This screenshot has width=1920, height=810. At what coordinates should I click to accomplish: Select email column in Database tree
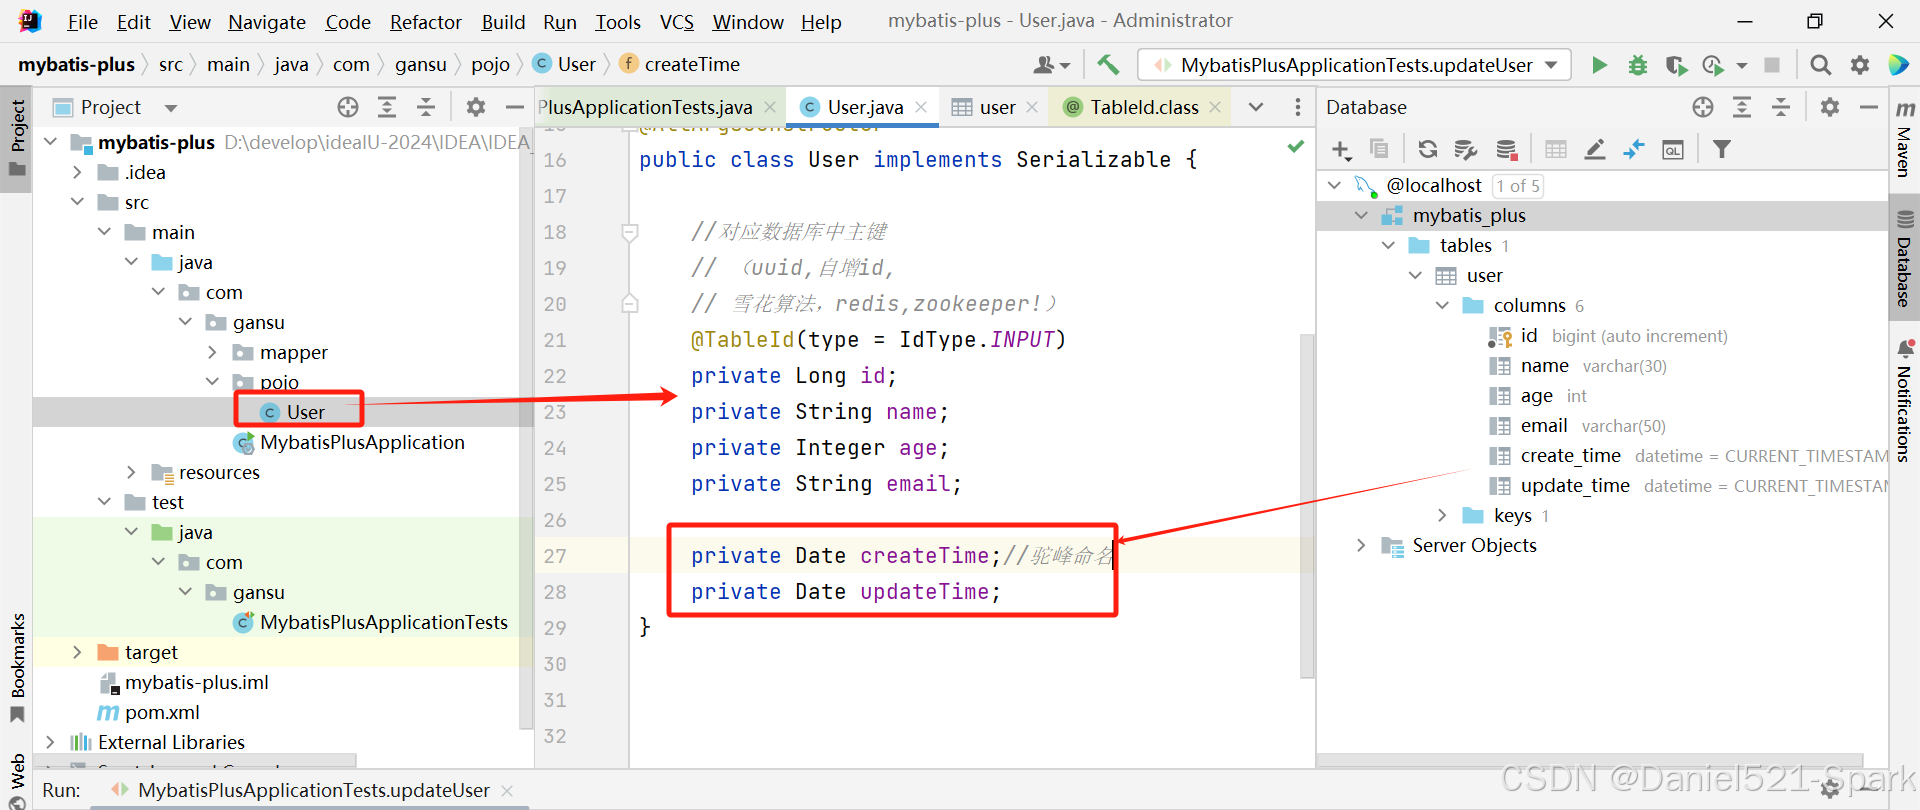[x=1544, y=426]
